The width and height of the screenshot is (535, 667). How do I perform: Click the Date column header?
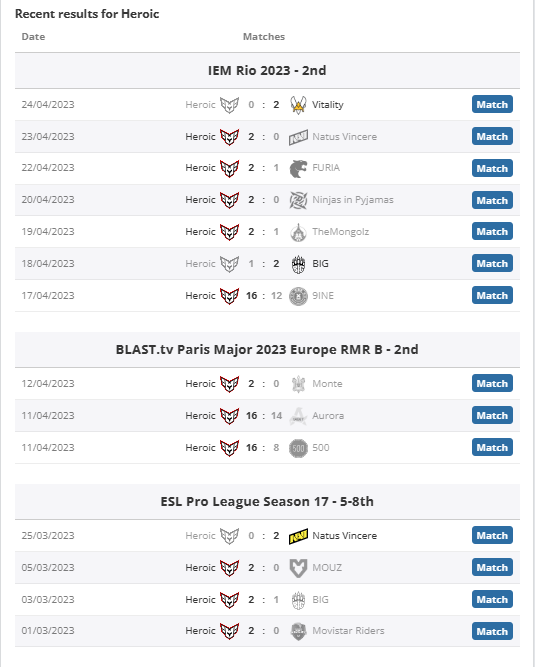coord(33,37)
